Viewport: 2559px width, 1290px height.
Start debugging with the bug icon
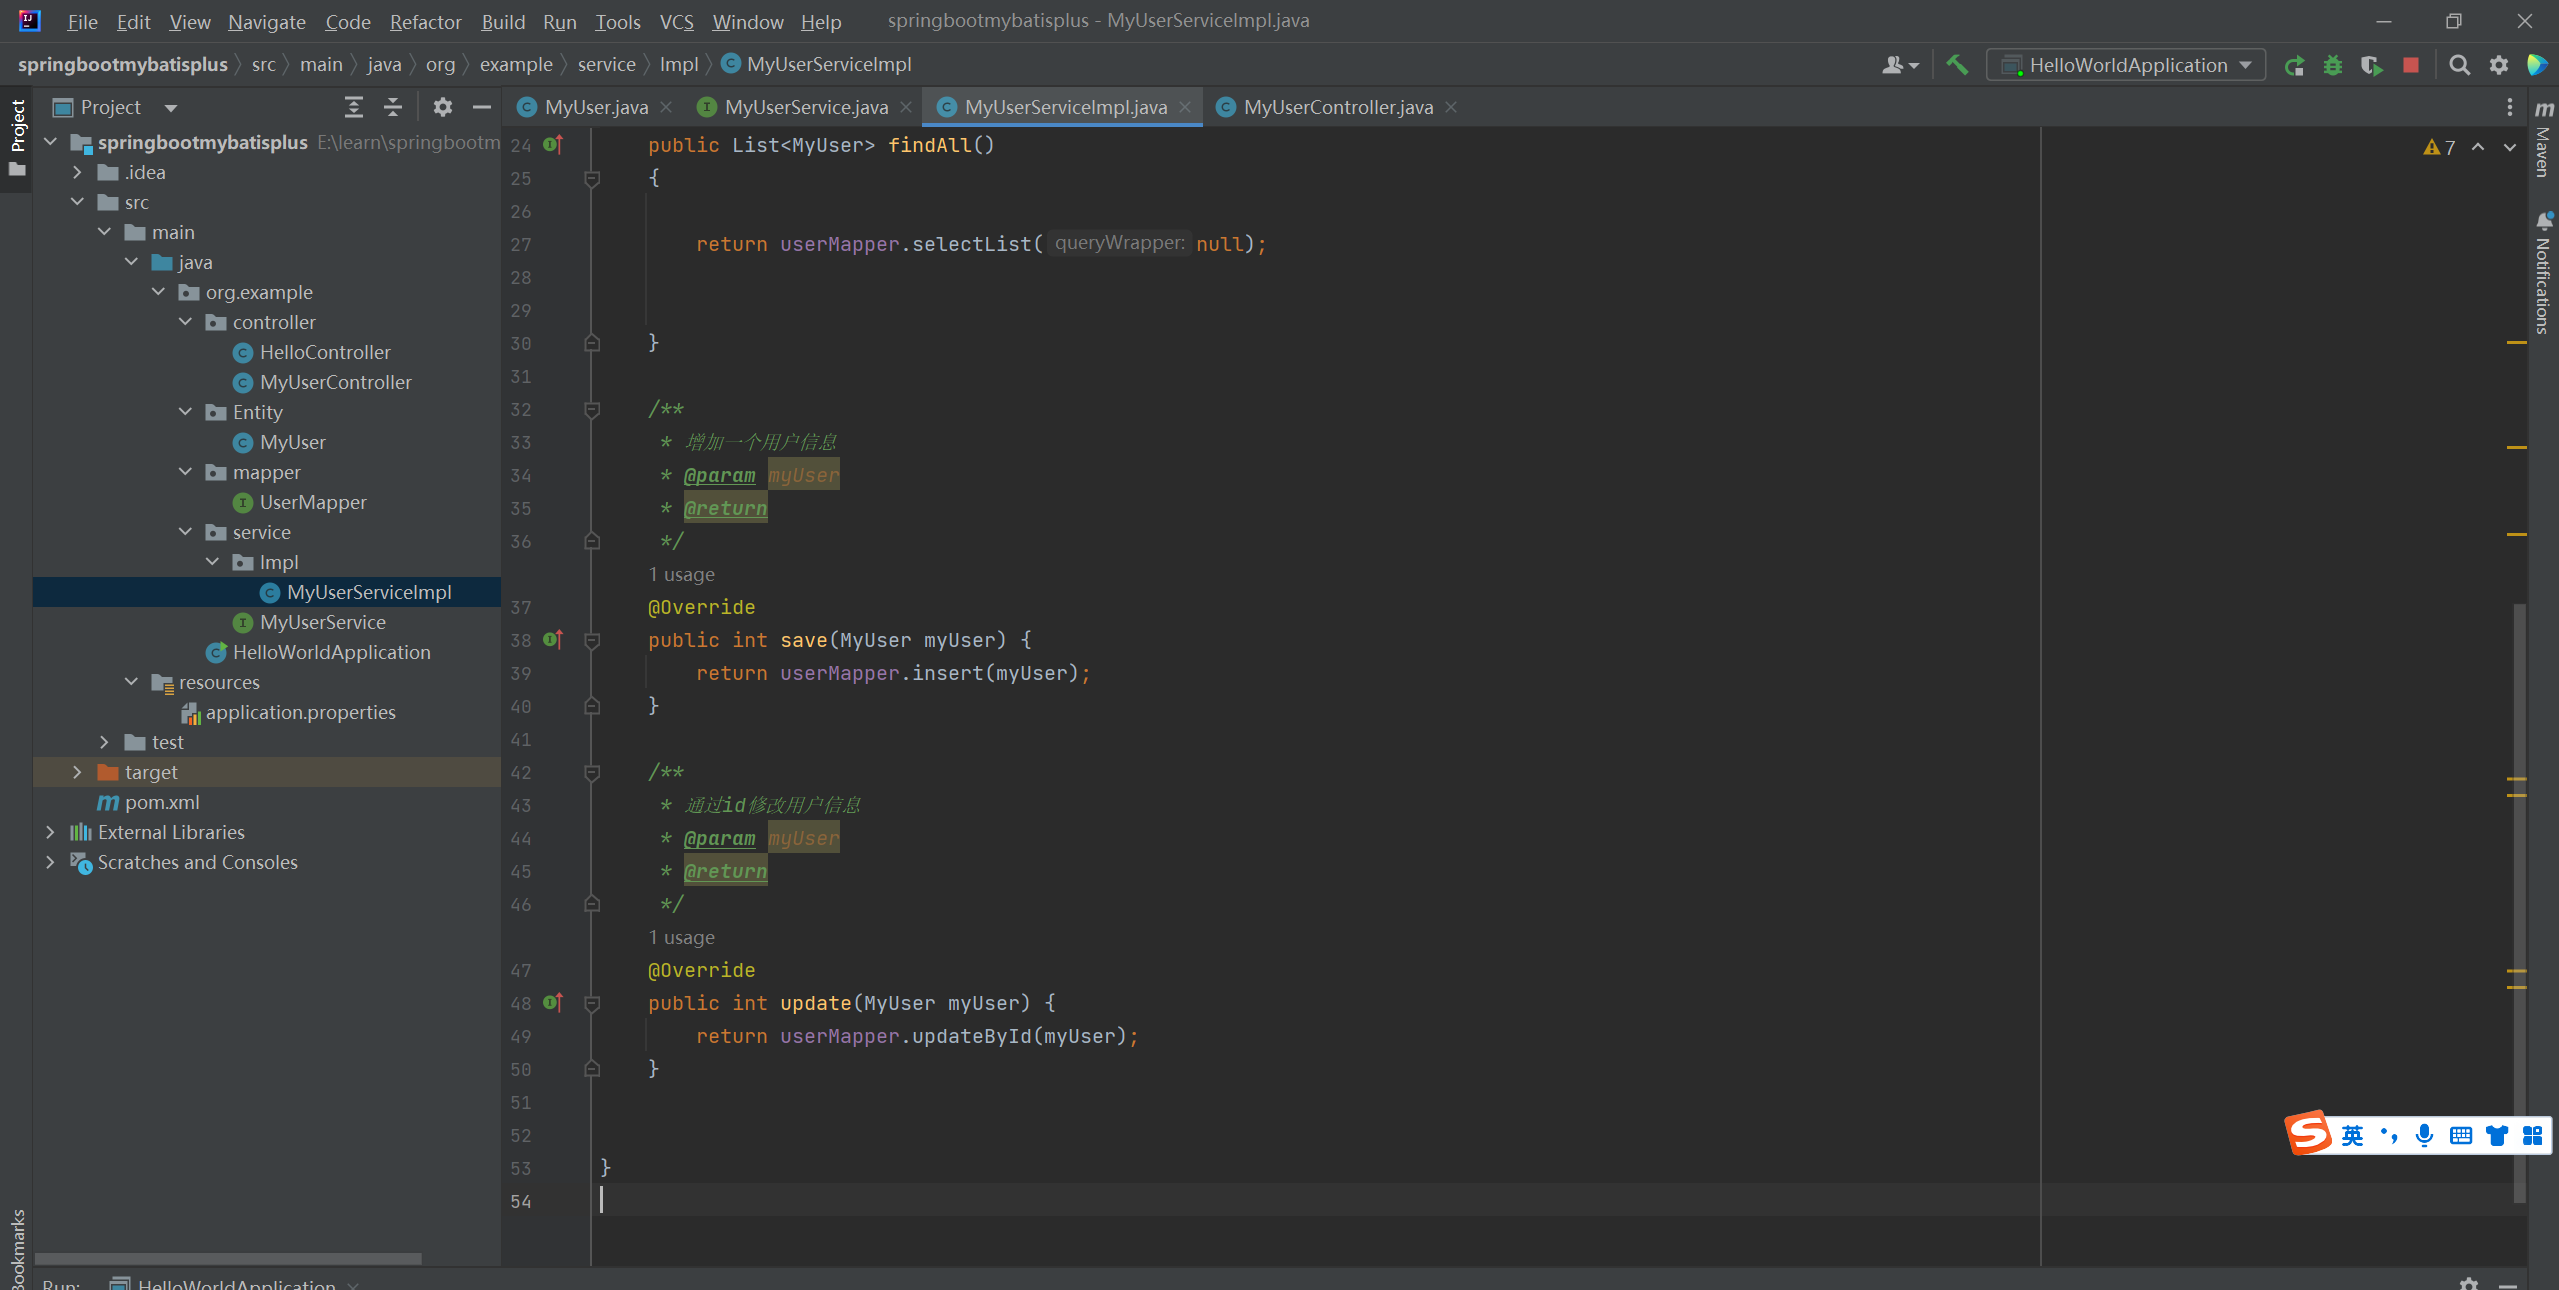[x=2333, y=66]
